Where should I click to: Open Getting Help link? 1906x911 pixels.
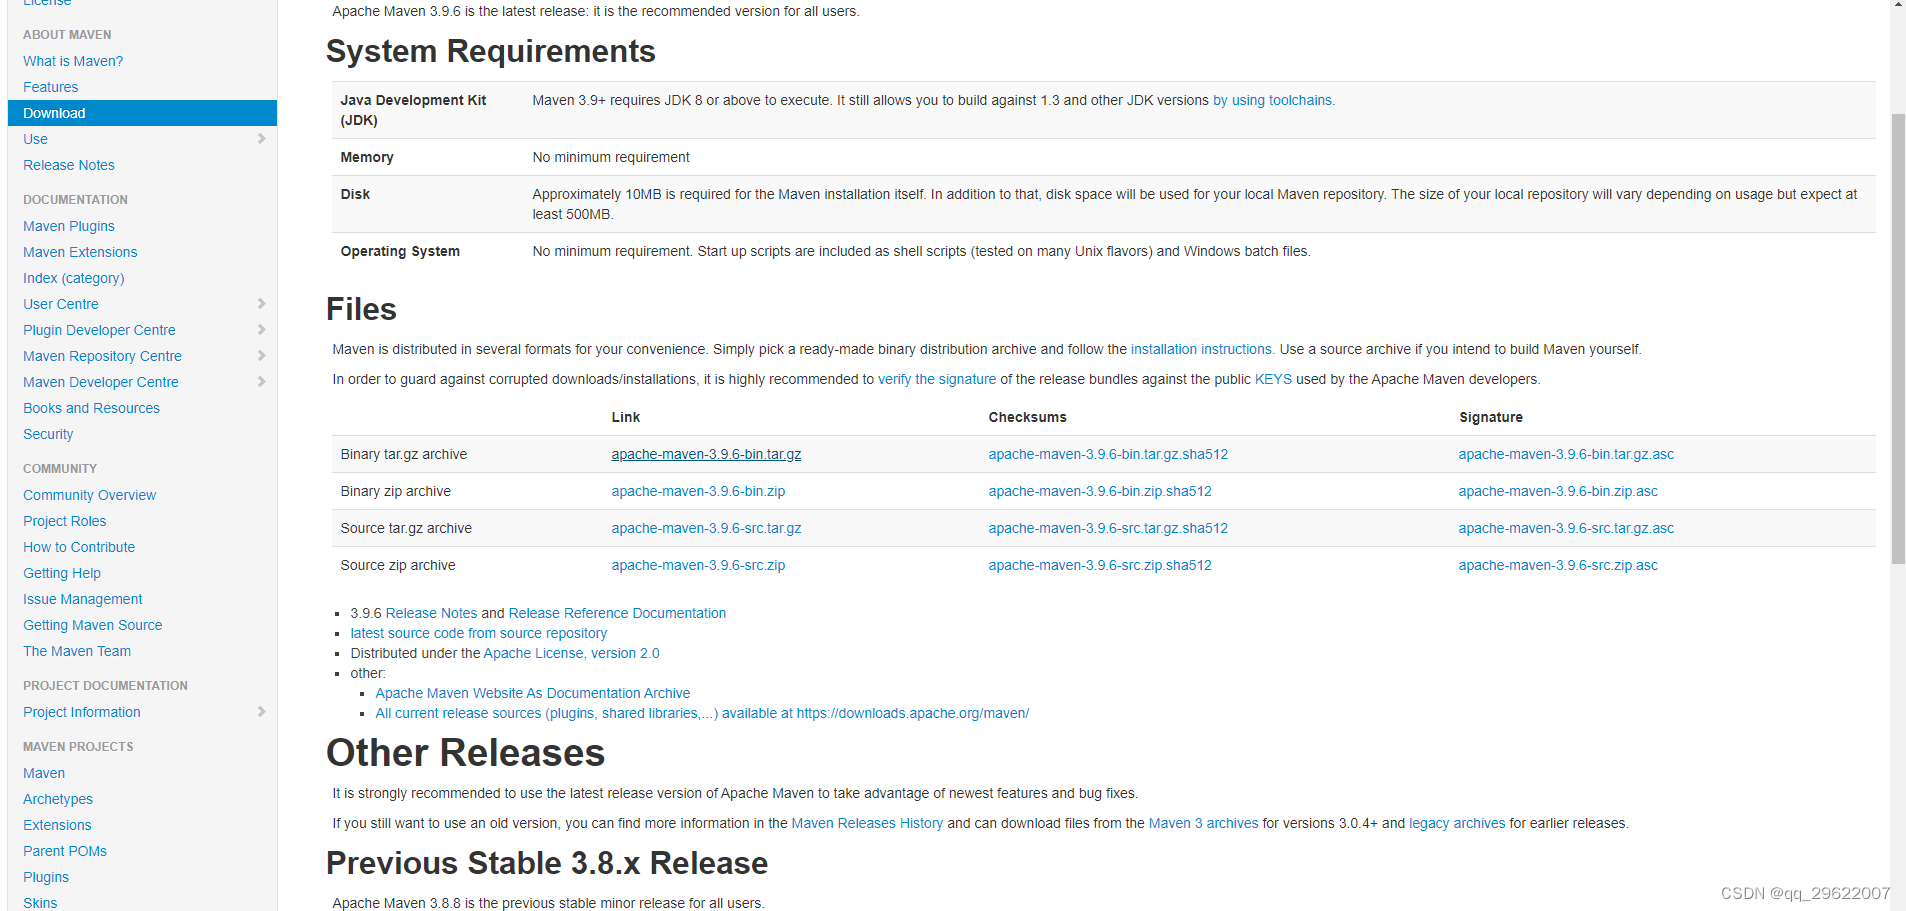[x=62, y=573]
